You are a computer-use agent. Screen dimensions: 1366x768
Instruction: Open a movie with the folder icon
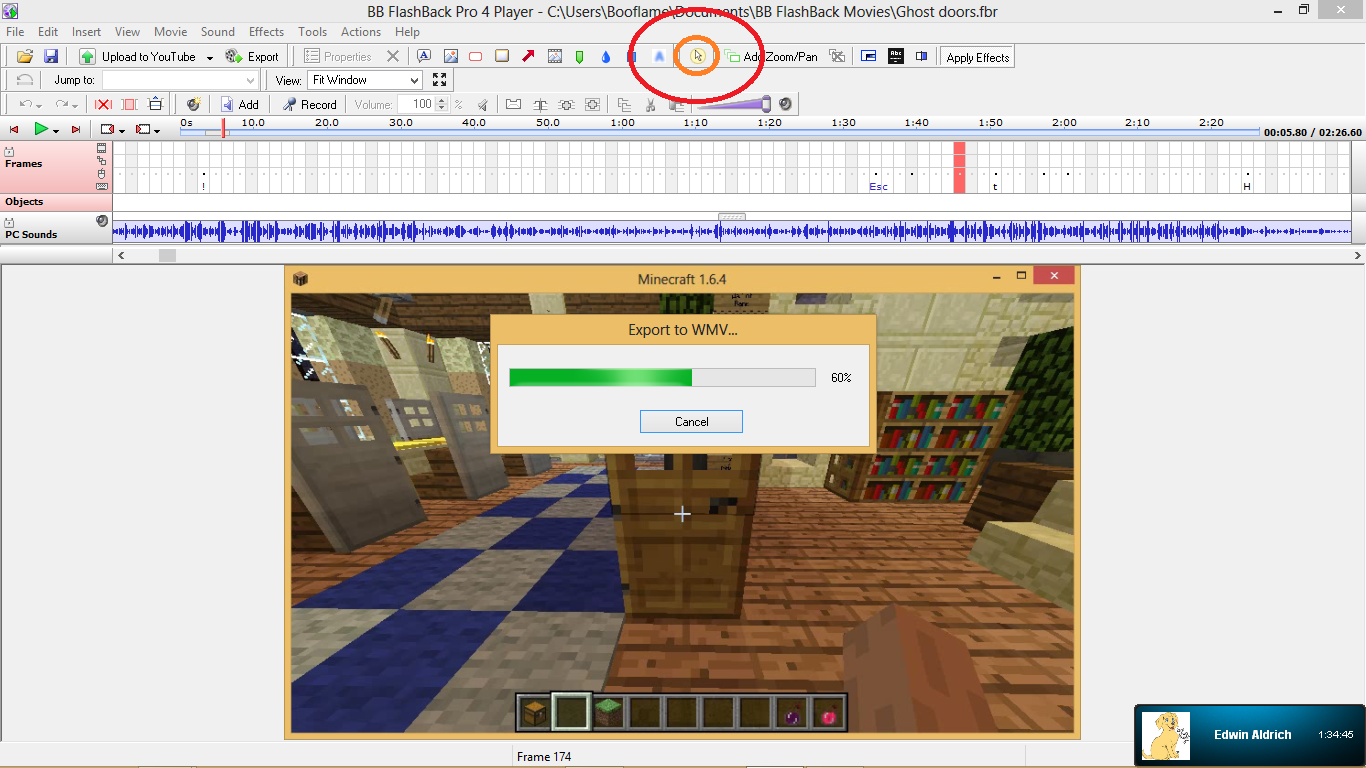click(25, 57)
